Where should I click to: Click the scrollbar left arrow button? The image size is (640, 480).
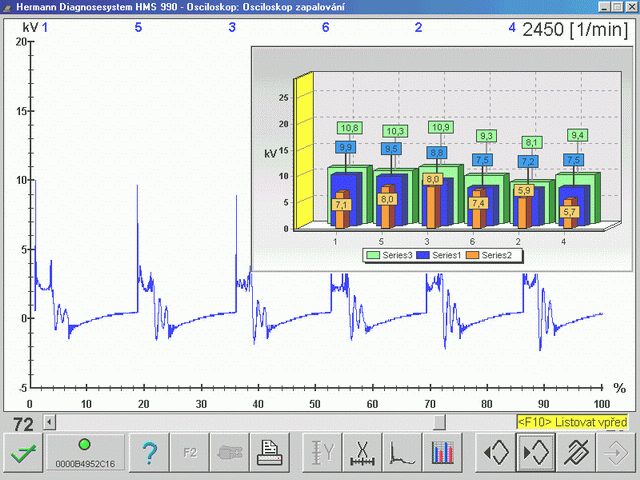(x=49, y=422)
